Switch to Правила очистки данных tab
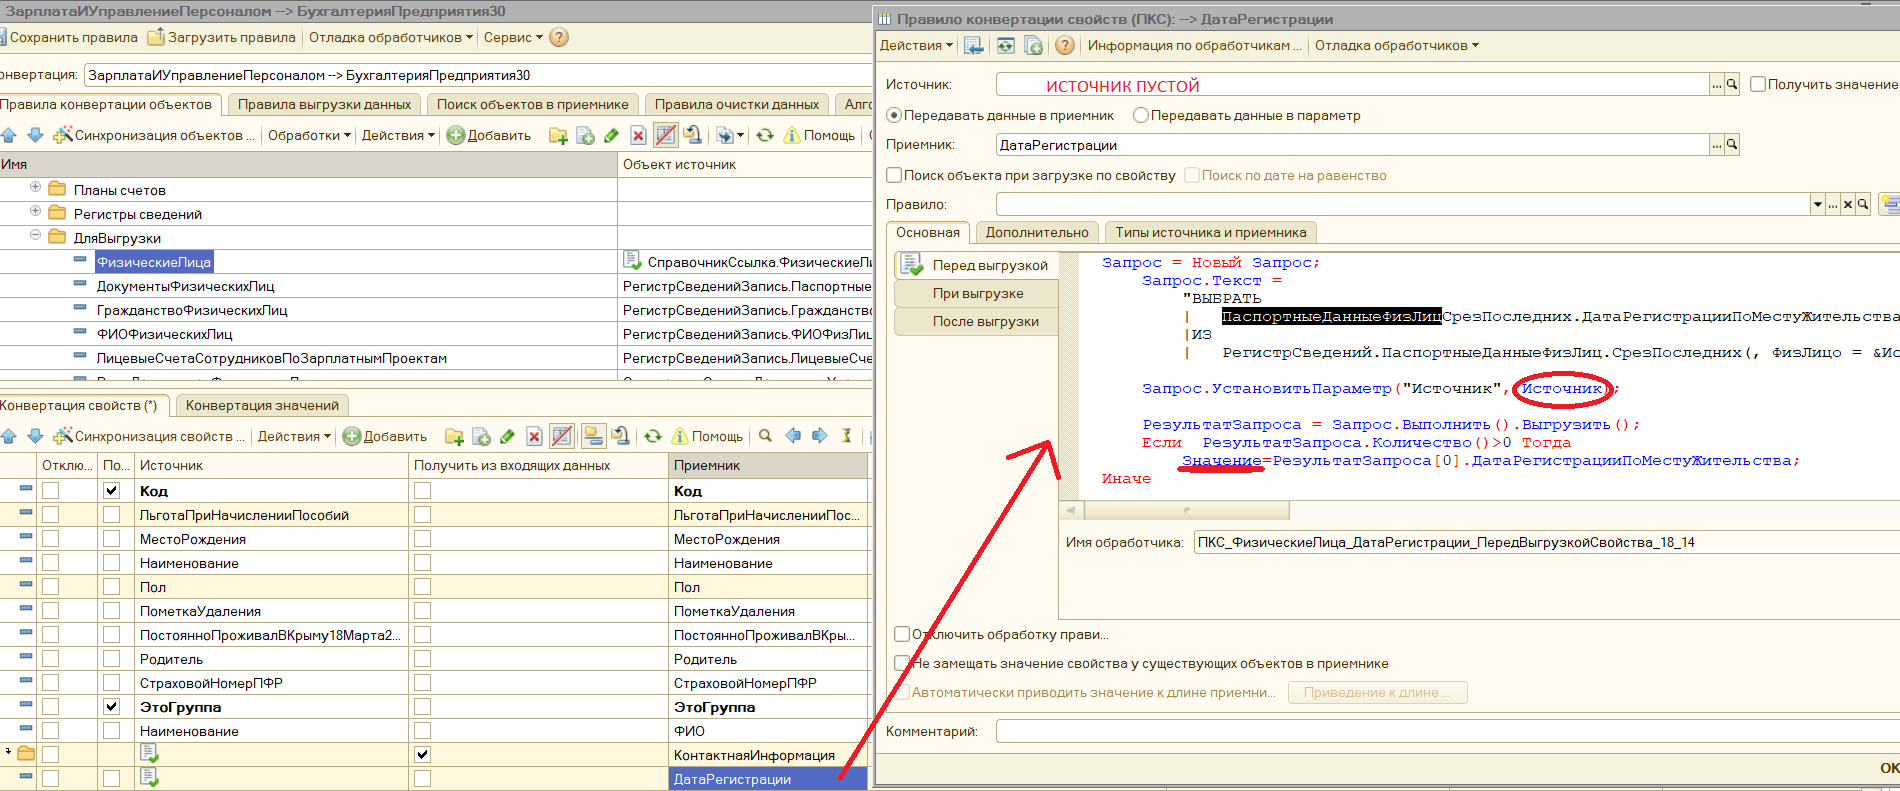The height and width of the screenshot is (791, 1900). tap(737, 104)
